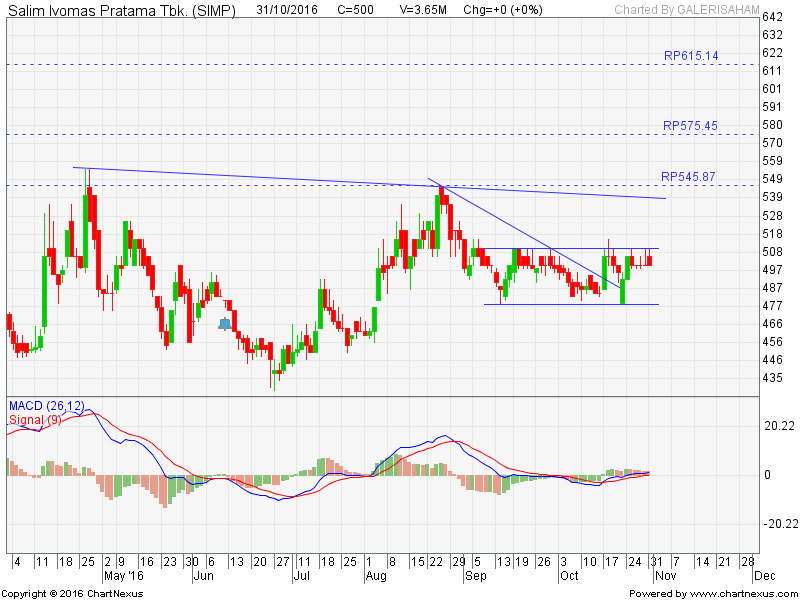Select Dec on the time axis
Image resolution: width=800 pixels, height=600 pixels.
point(763,577)
